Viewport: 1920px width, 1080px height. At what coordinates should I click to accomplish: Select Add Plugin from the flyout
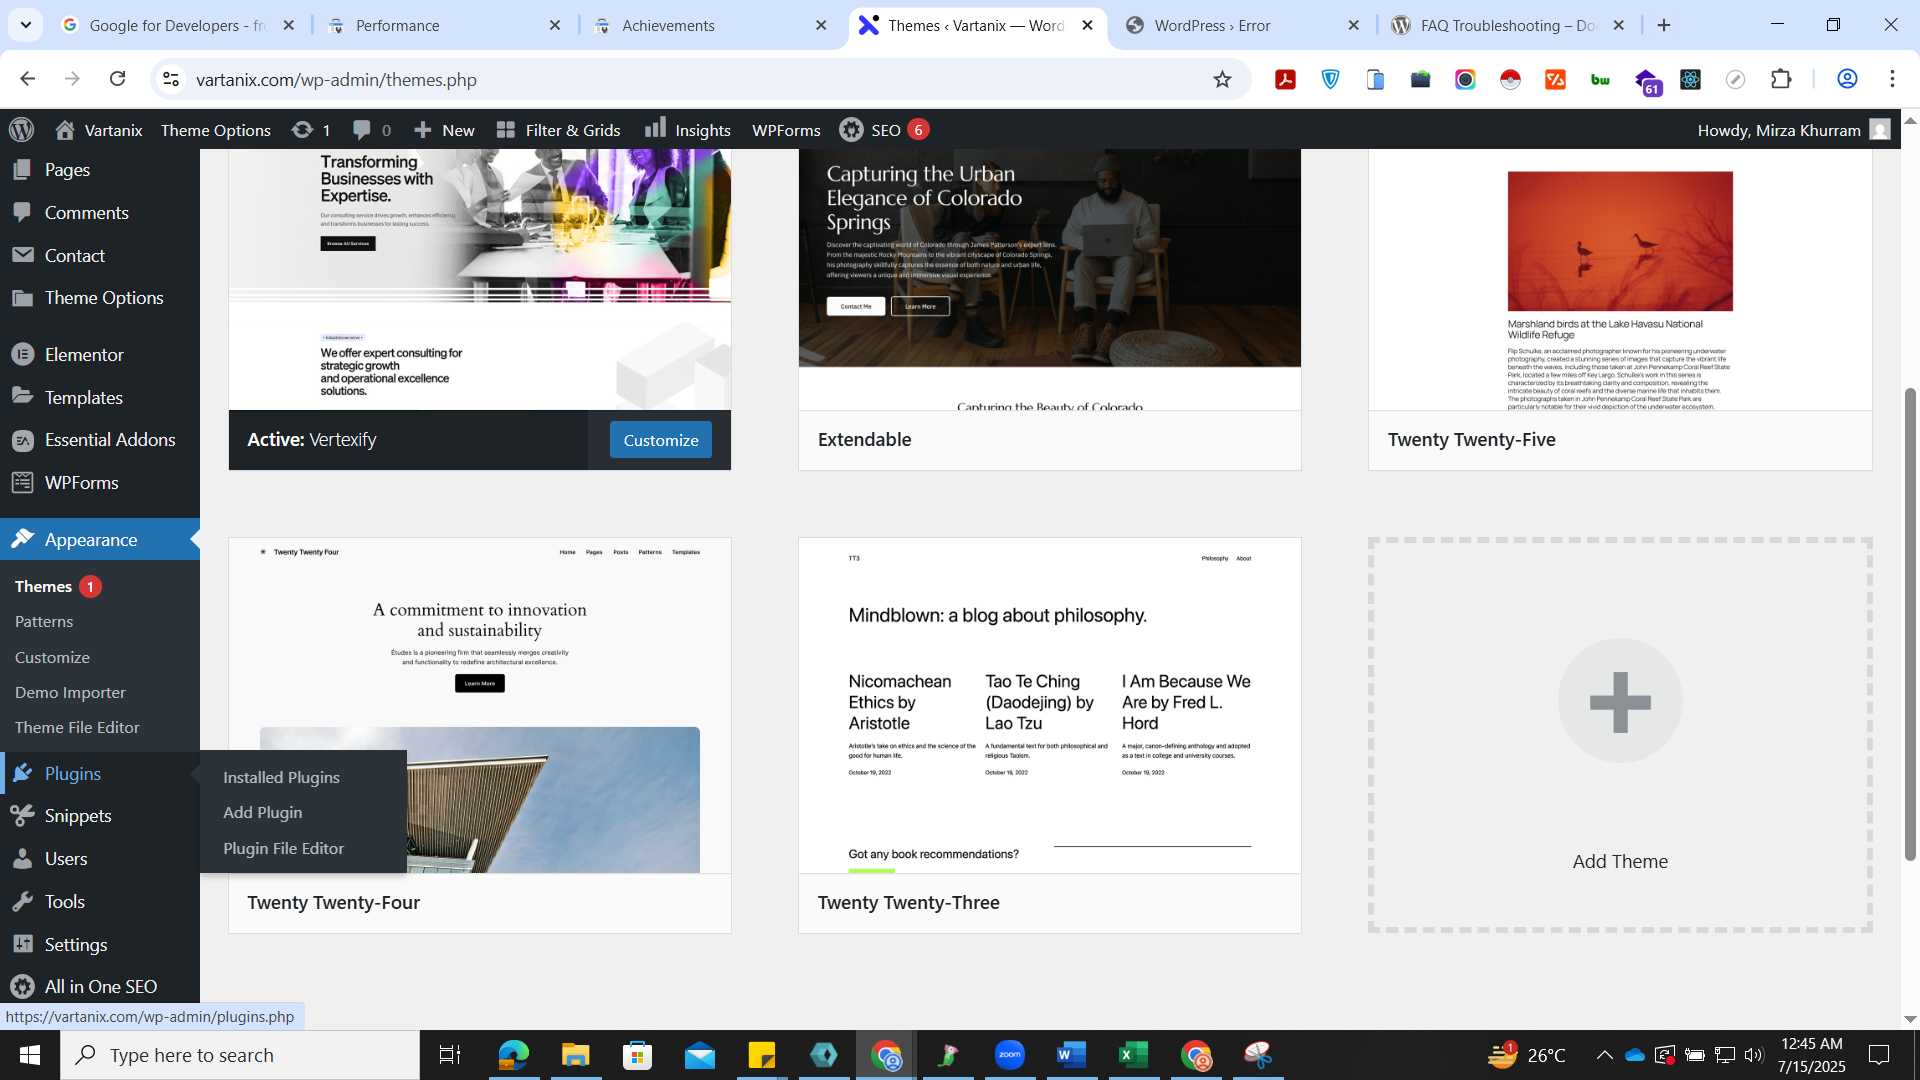coord(263,812)
